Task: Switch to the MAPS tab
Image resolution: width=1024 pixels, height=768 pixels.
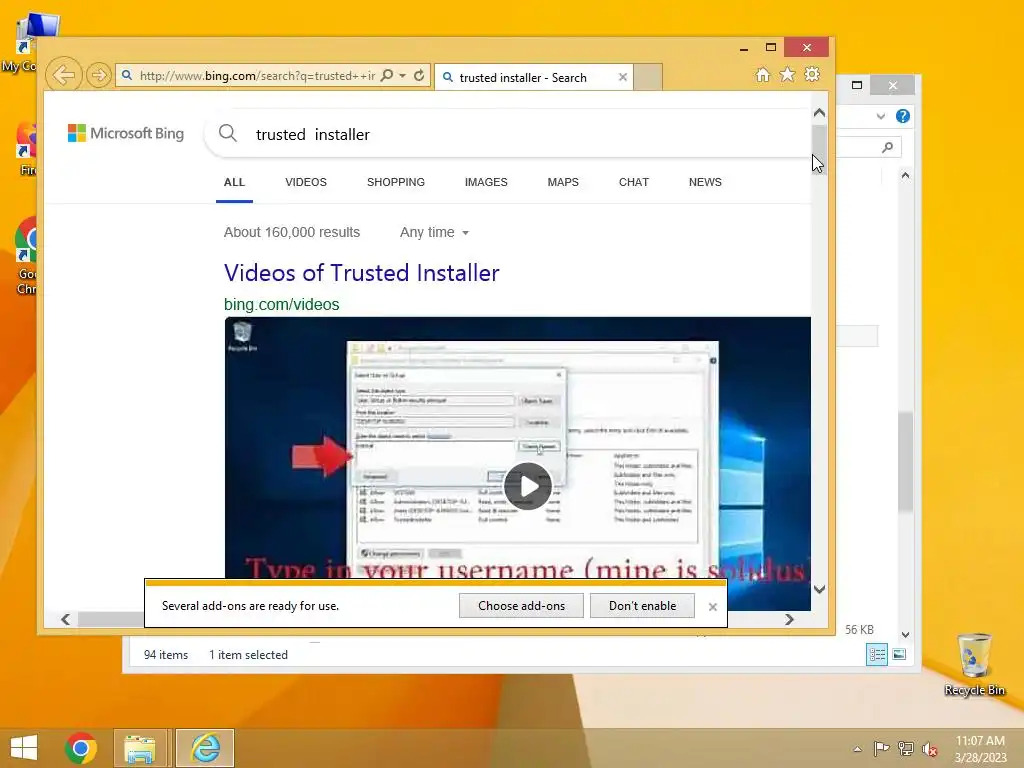Action: coord(563,182)
